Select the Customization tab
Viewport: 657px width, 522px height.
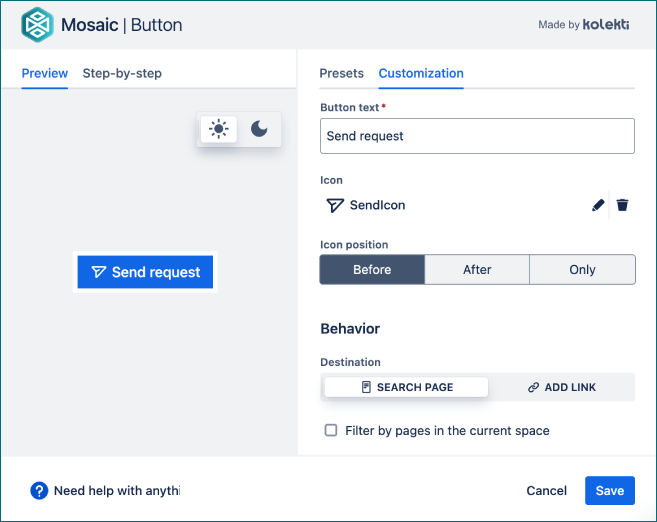421,73
